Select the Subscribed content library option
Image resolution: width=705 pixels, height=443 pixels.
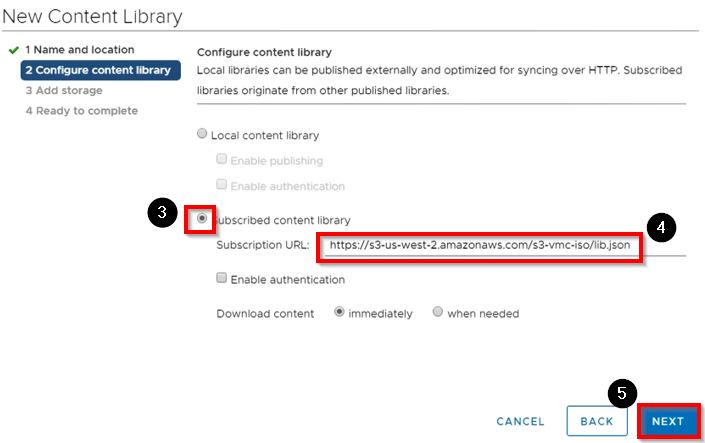pos(203,218)
